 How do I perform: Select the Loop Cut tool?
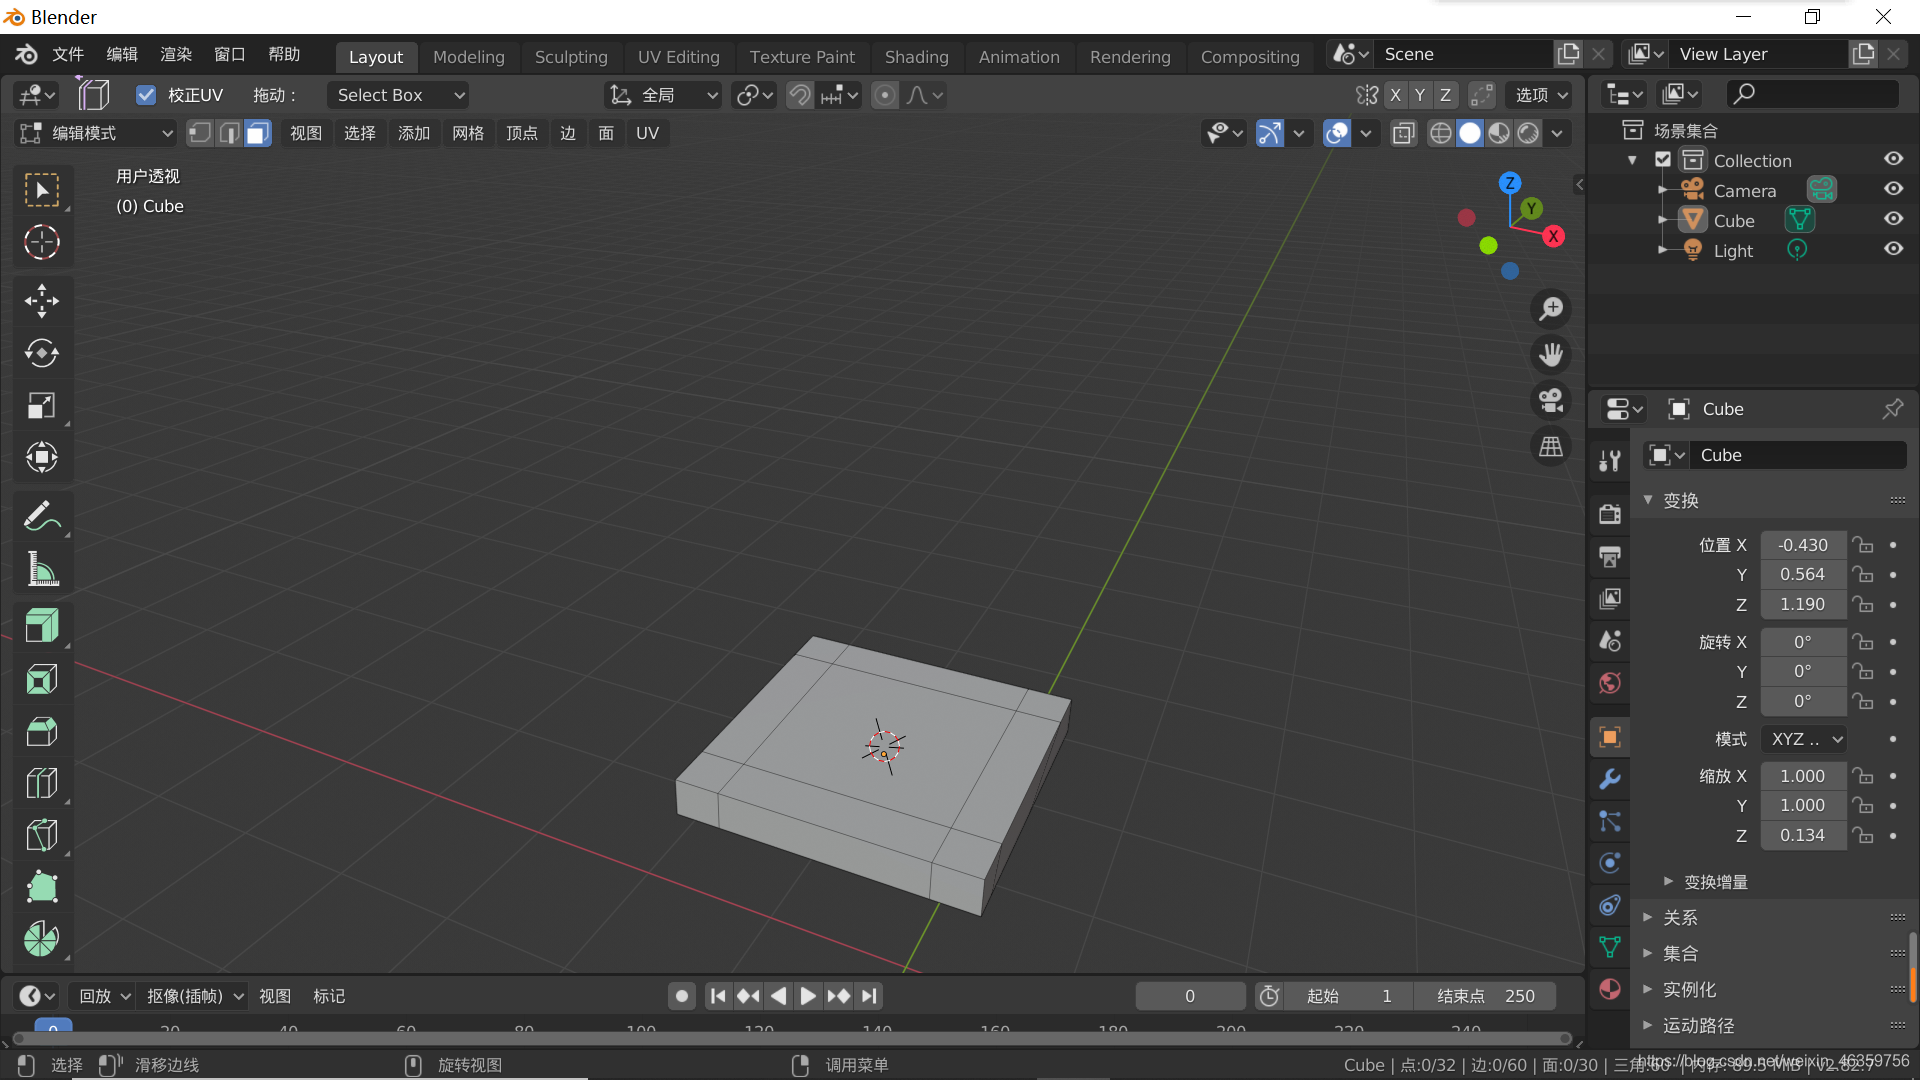pos(41,783)
